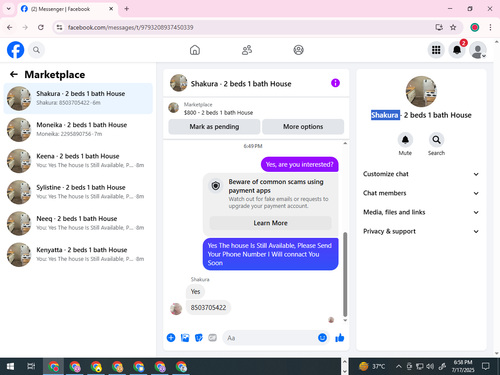500x375 pixels.
Task: Click the 37°C weather widget
Action: [372, 367]
